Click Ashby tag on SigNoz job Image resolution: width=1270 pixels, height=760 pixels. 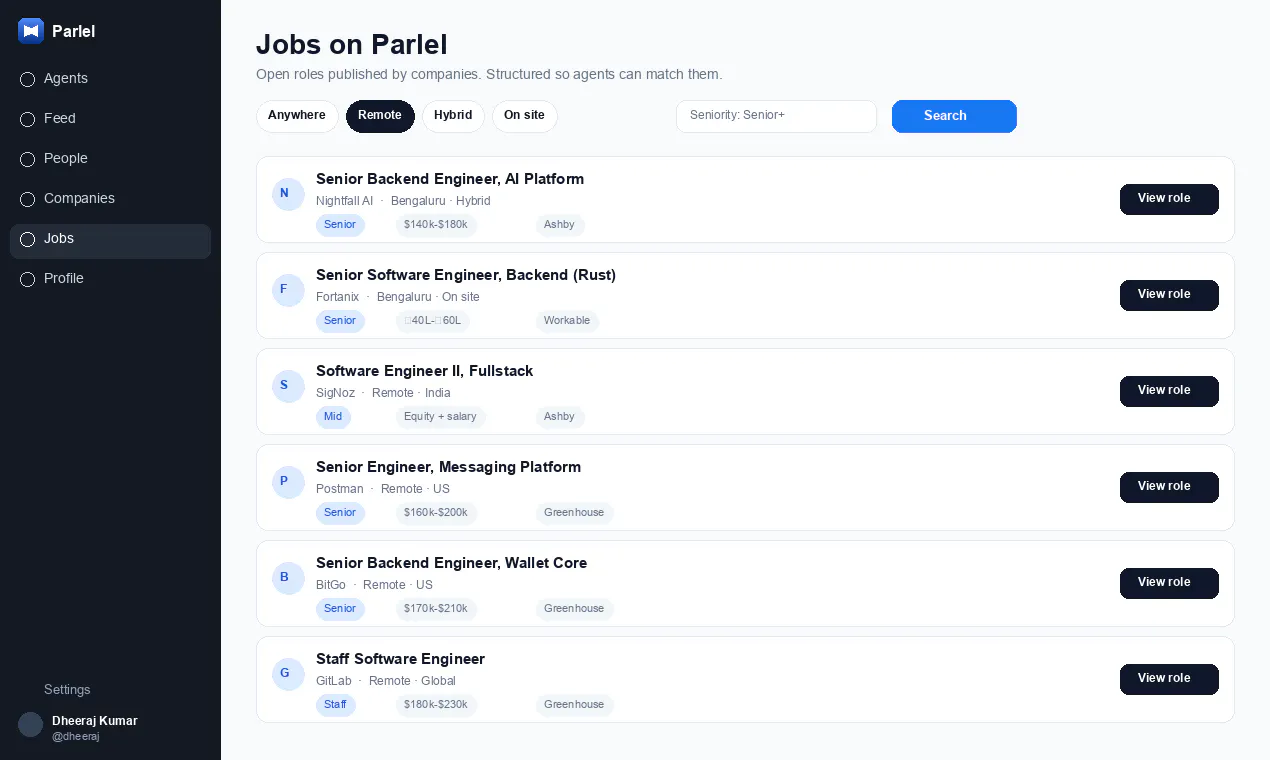coord(559,417)
